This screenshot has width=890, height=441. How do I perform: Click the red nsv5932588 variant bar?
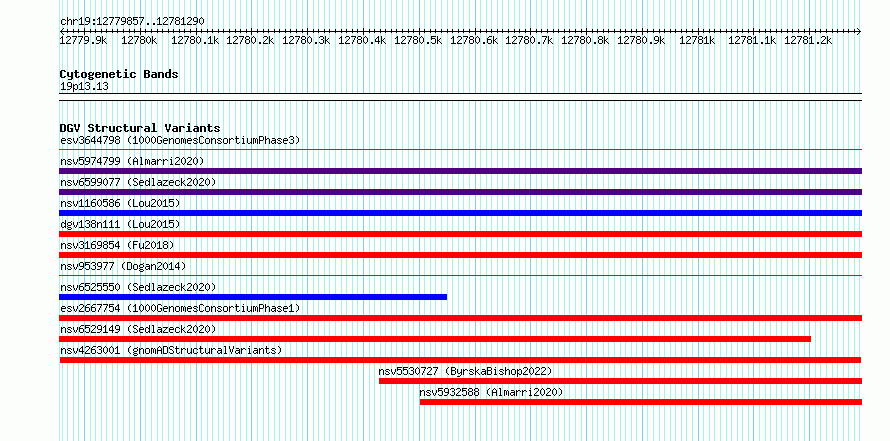[x=641, y=402]
